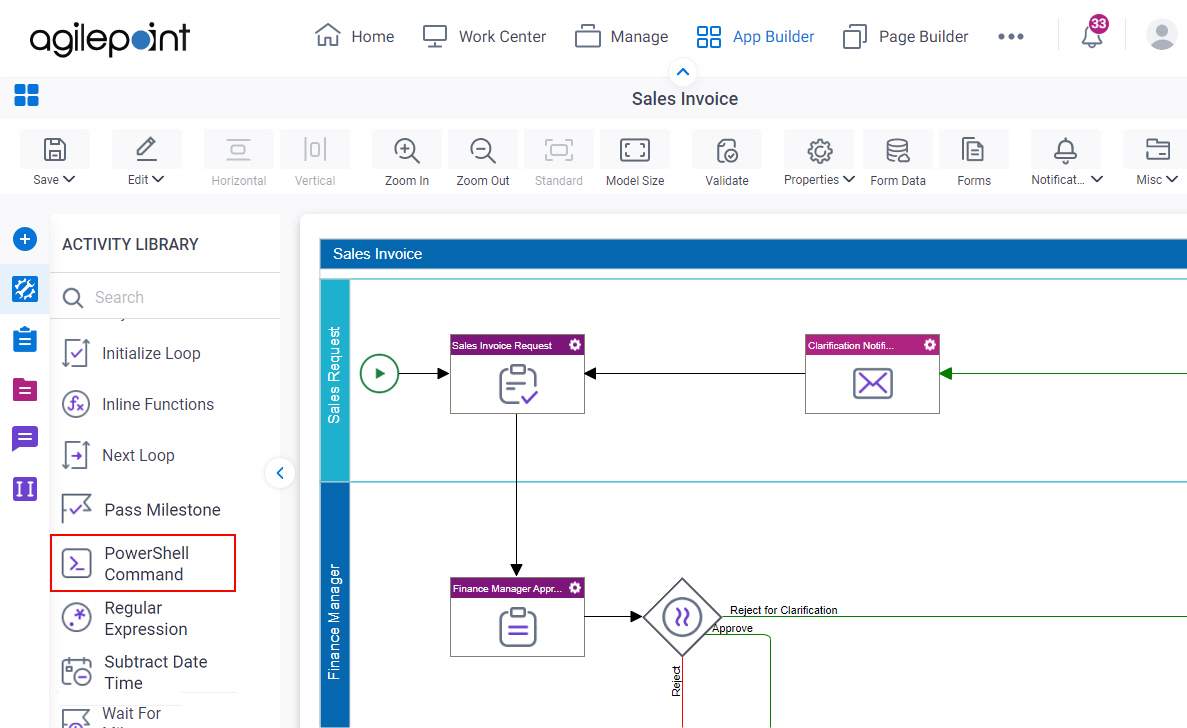Viewport: 1187px width, 728px height.
Task: Click the Reject for Clarification connector label
Action: [x=784, y=610]
